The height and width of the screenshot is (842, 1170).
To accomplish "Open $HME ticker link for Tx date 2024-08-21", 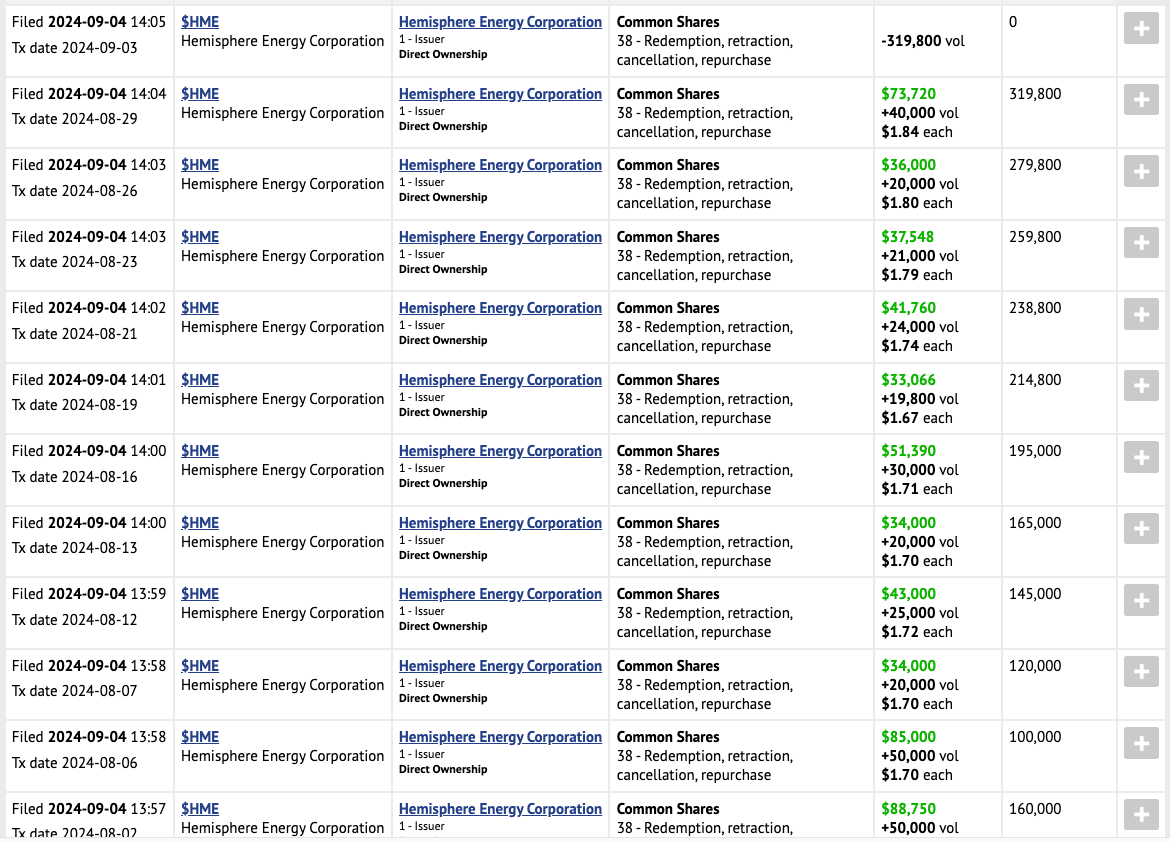I will pyautogui.click(x=200, y=308).
